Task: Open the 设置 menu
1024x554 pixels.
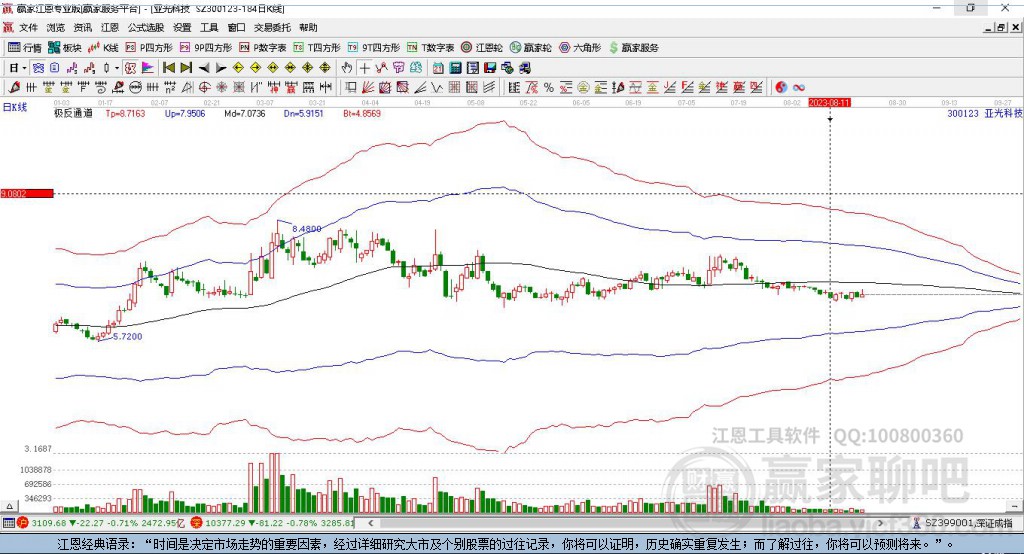Action: coord(182,27)
